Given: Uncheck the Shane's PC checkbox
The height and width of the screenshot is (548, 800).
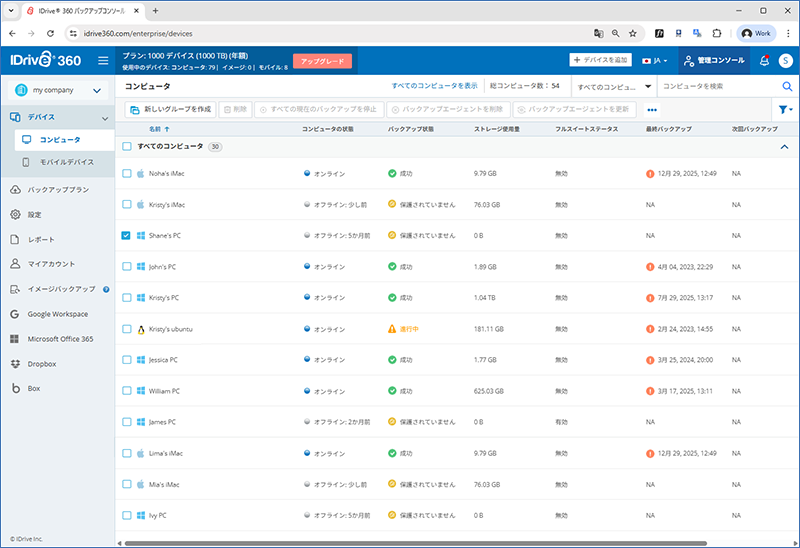Looking at the screenshot, I should (126, 236).
